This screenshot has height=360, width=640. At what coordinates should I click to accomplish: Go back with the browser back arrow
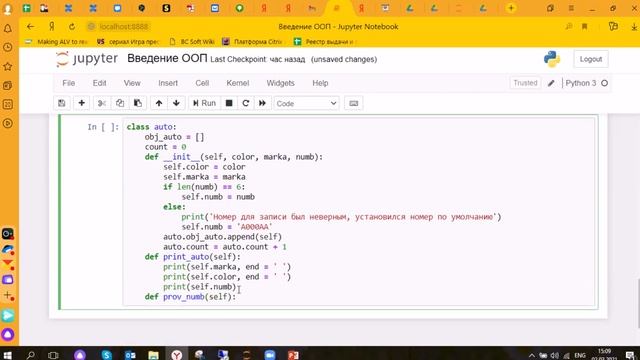[31, 27]
